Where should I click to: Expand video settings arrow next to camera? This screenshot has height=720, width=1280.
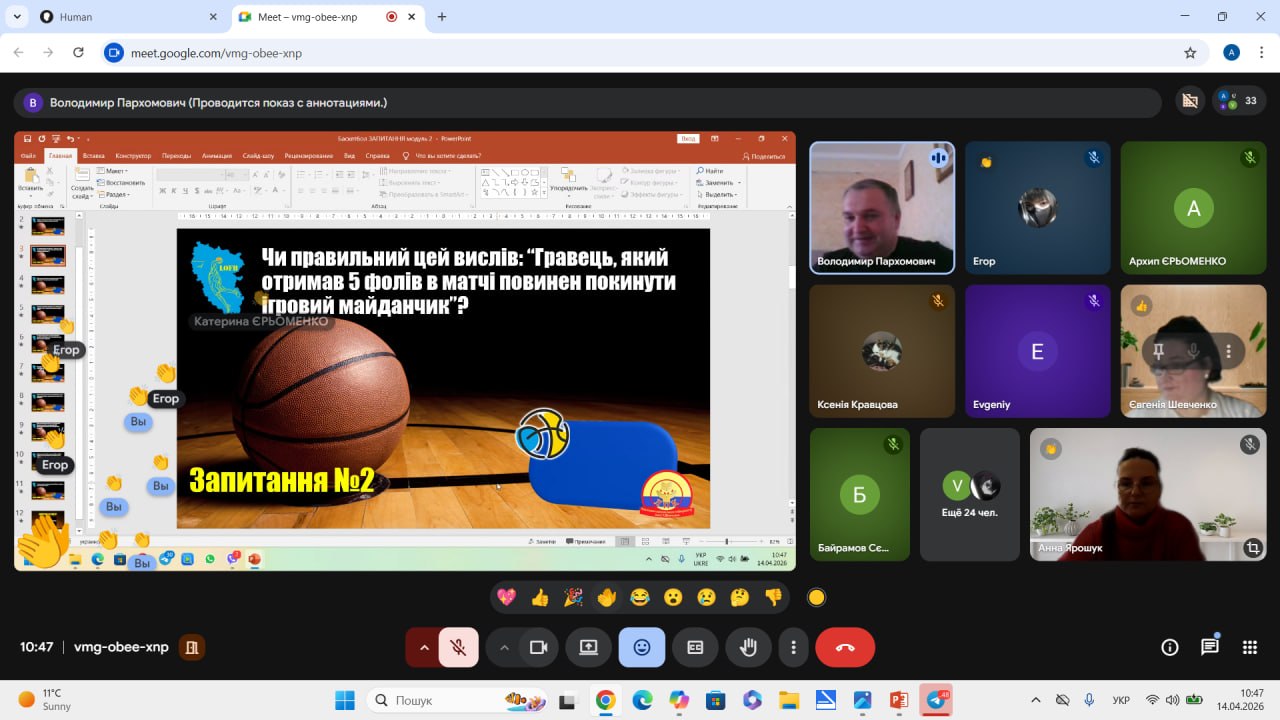point(504,647)
